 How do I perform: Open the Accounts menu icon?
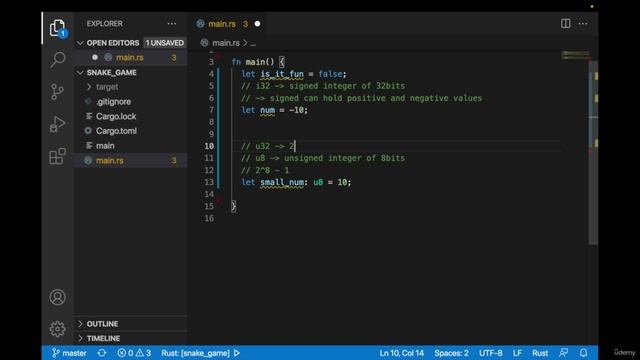(58, 297)
